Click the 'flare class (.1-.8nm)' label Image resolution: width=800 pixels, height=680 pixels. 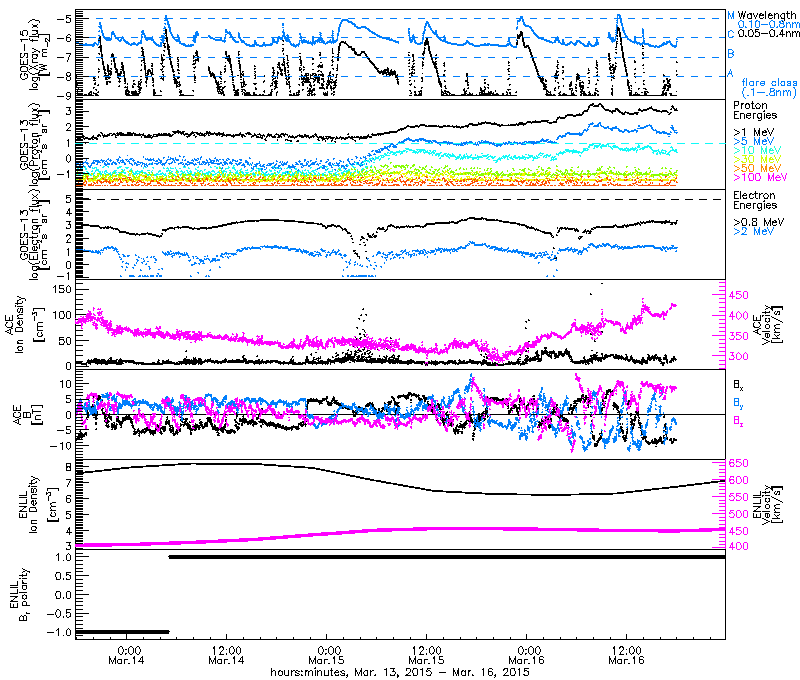coord(769,87)
